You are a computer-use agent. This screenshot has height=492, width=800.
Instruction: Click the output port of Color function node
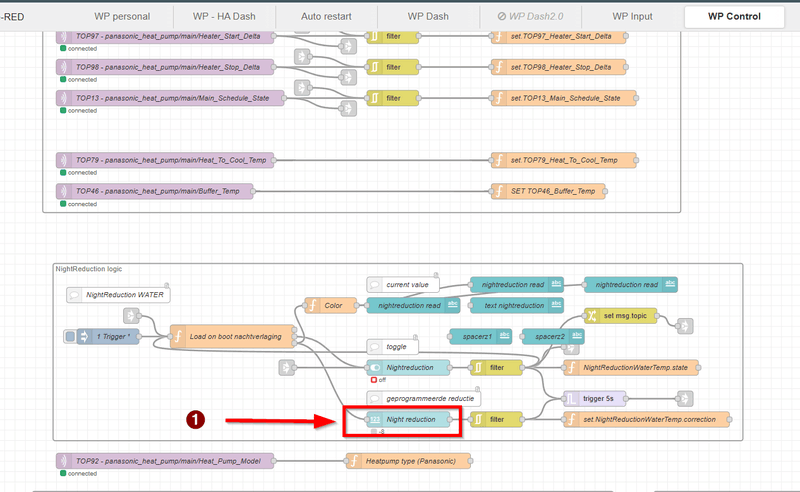(x=357, y=305)
